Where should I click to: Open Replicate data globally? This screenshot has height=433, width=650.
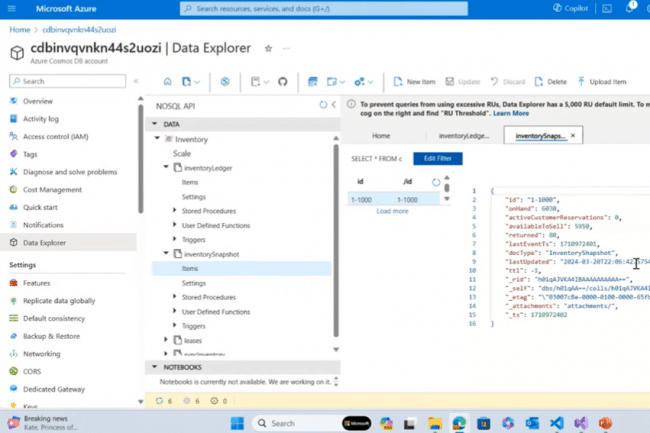[x=59, y=301]
